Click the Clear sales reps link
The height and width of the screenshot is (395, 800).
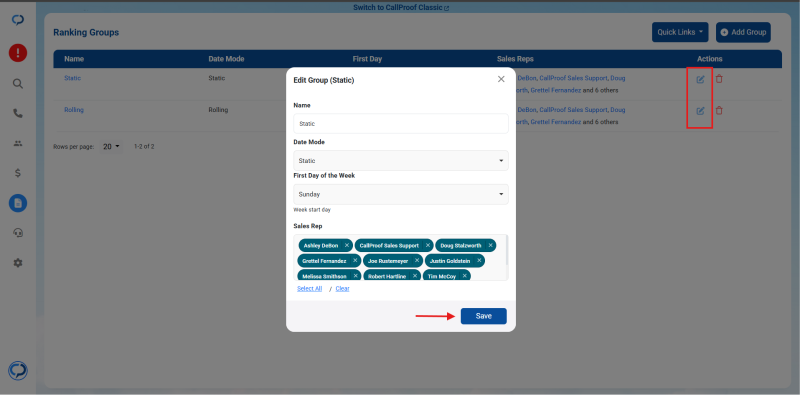pos(342,288)
